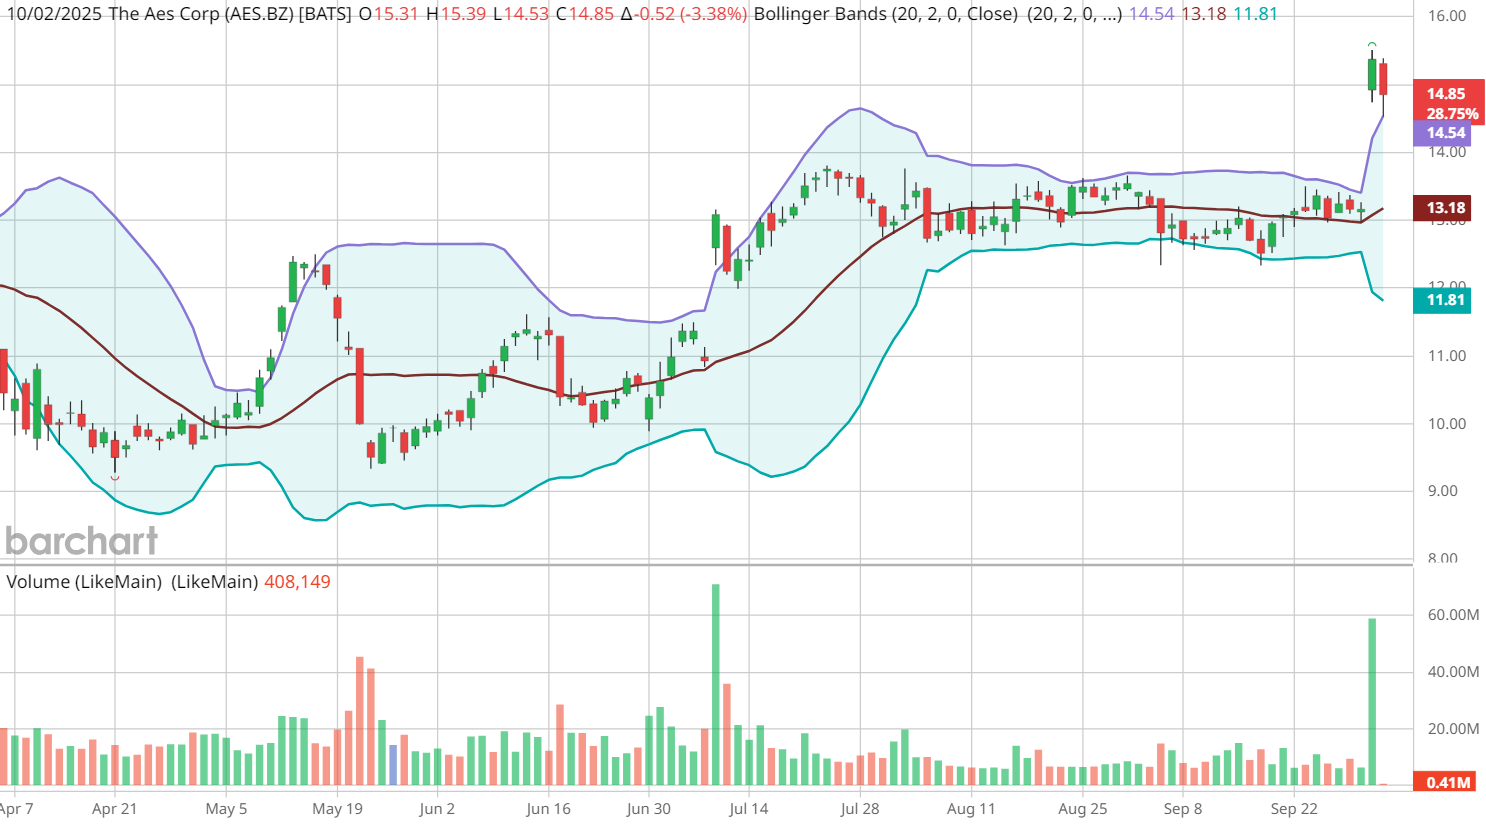Image resolution: width=1486 pixels, height=826 pixels.
Task: Click the Sep 22 date label
Action: (1294, 809)
